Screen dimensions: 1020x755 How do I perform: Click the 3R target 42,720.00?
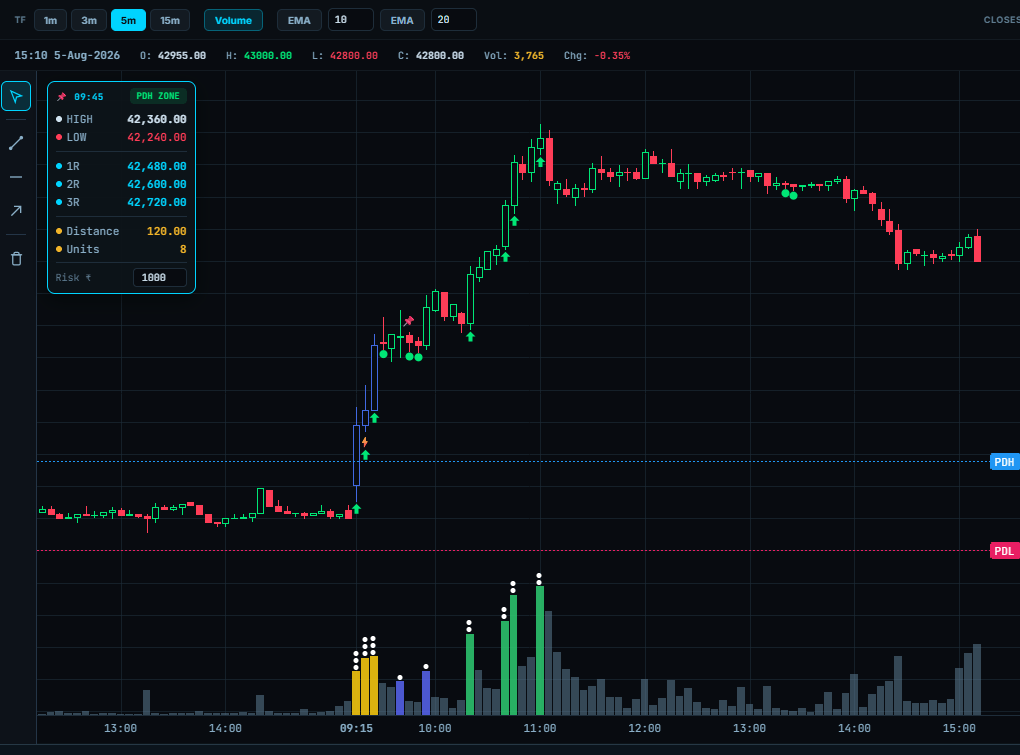(x=157, y=202)
